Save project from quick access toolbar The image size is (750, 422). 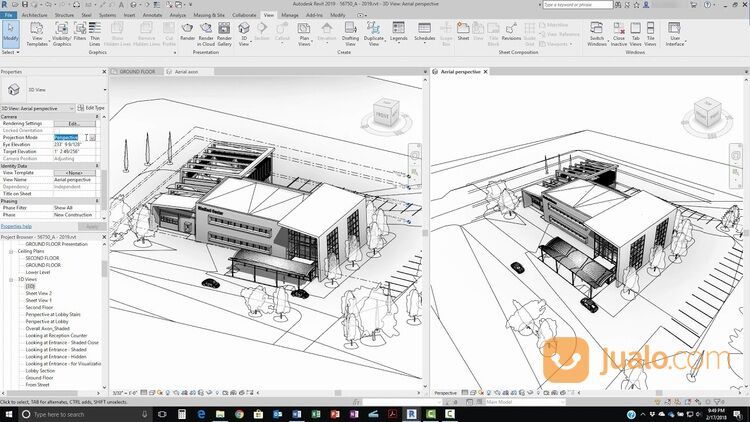point(25,5)
